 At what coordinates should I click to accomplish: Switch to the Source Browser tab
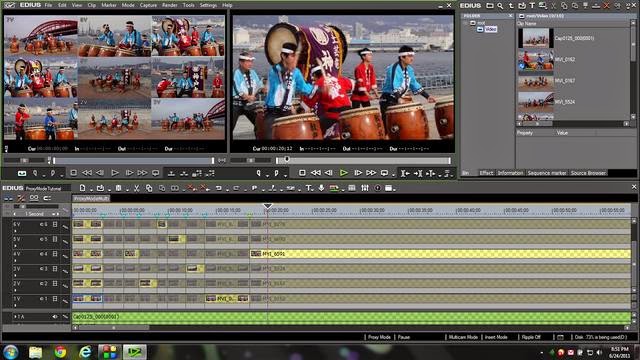588,173
